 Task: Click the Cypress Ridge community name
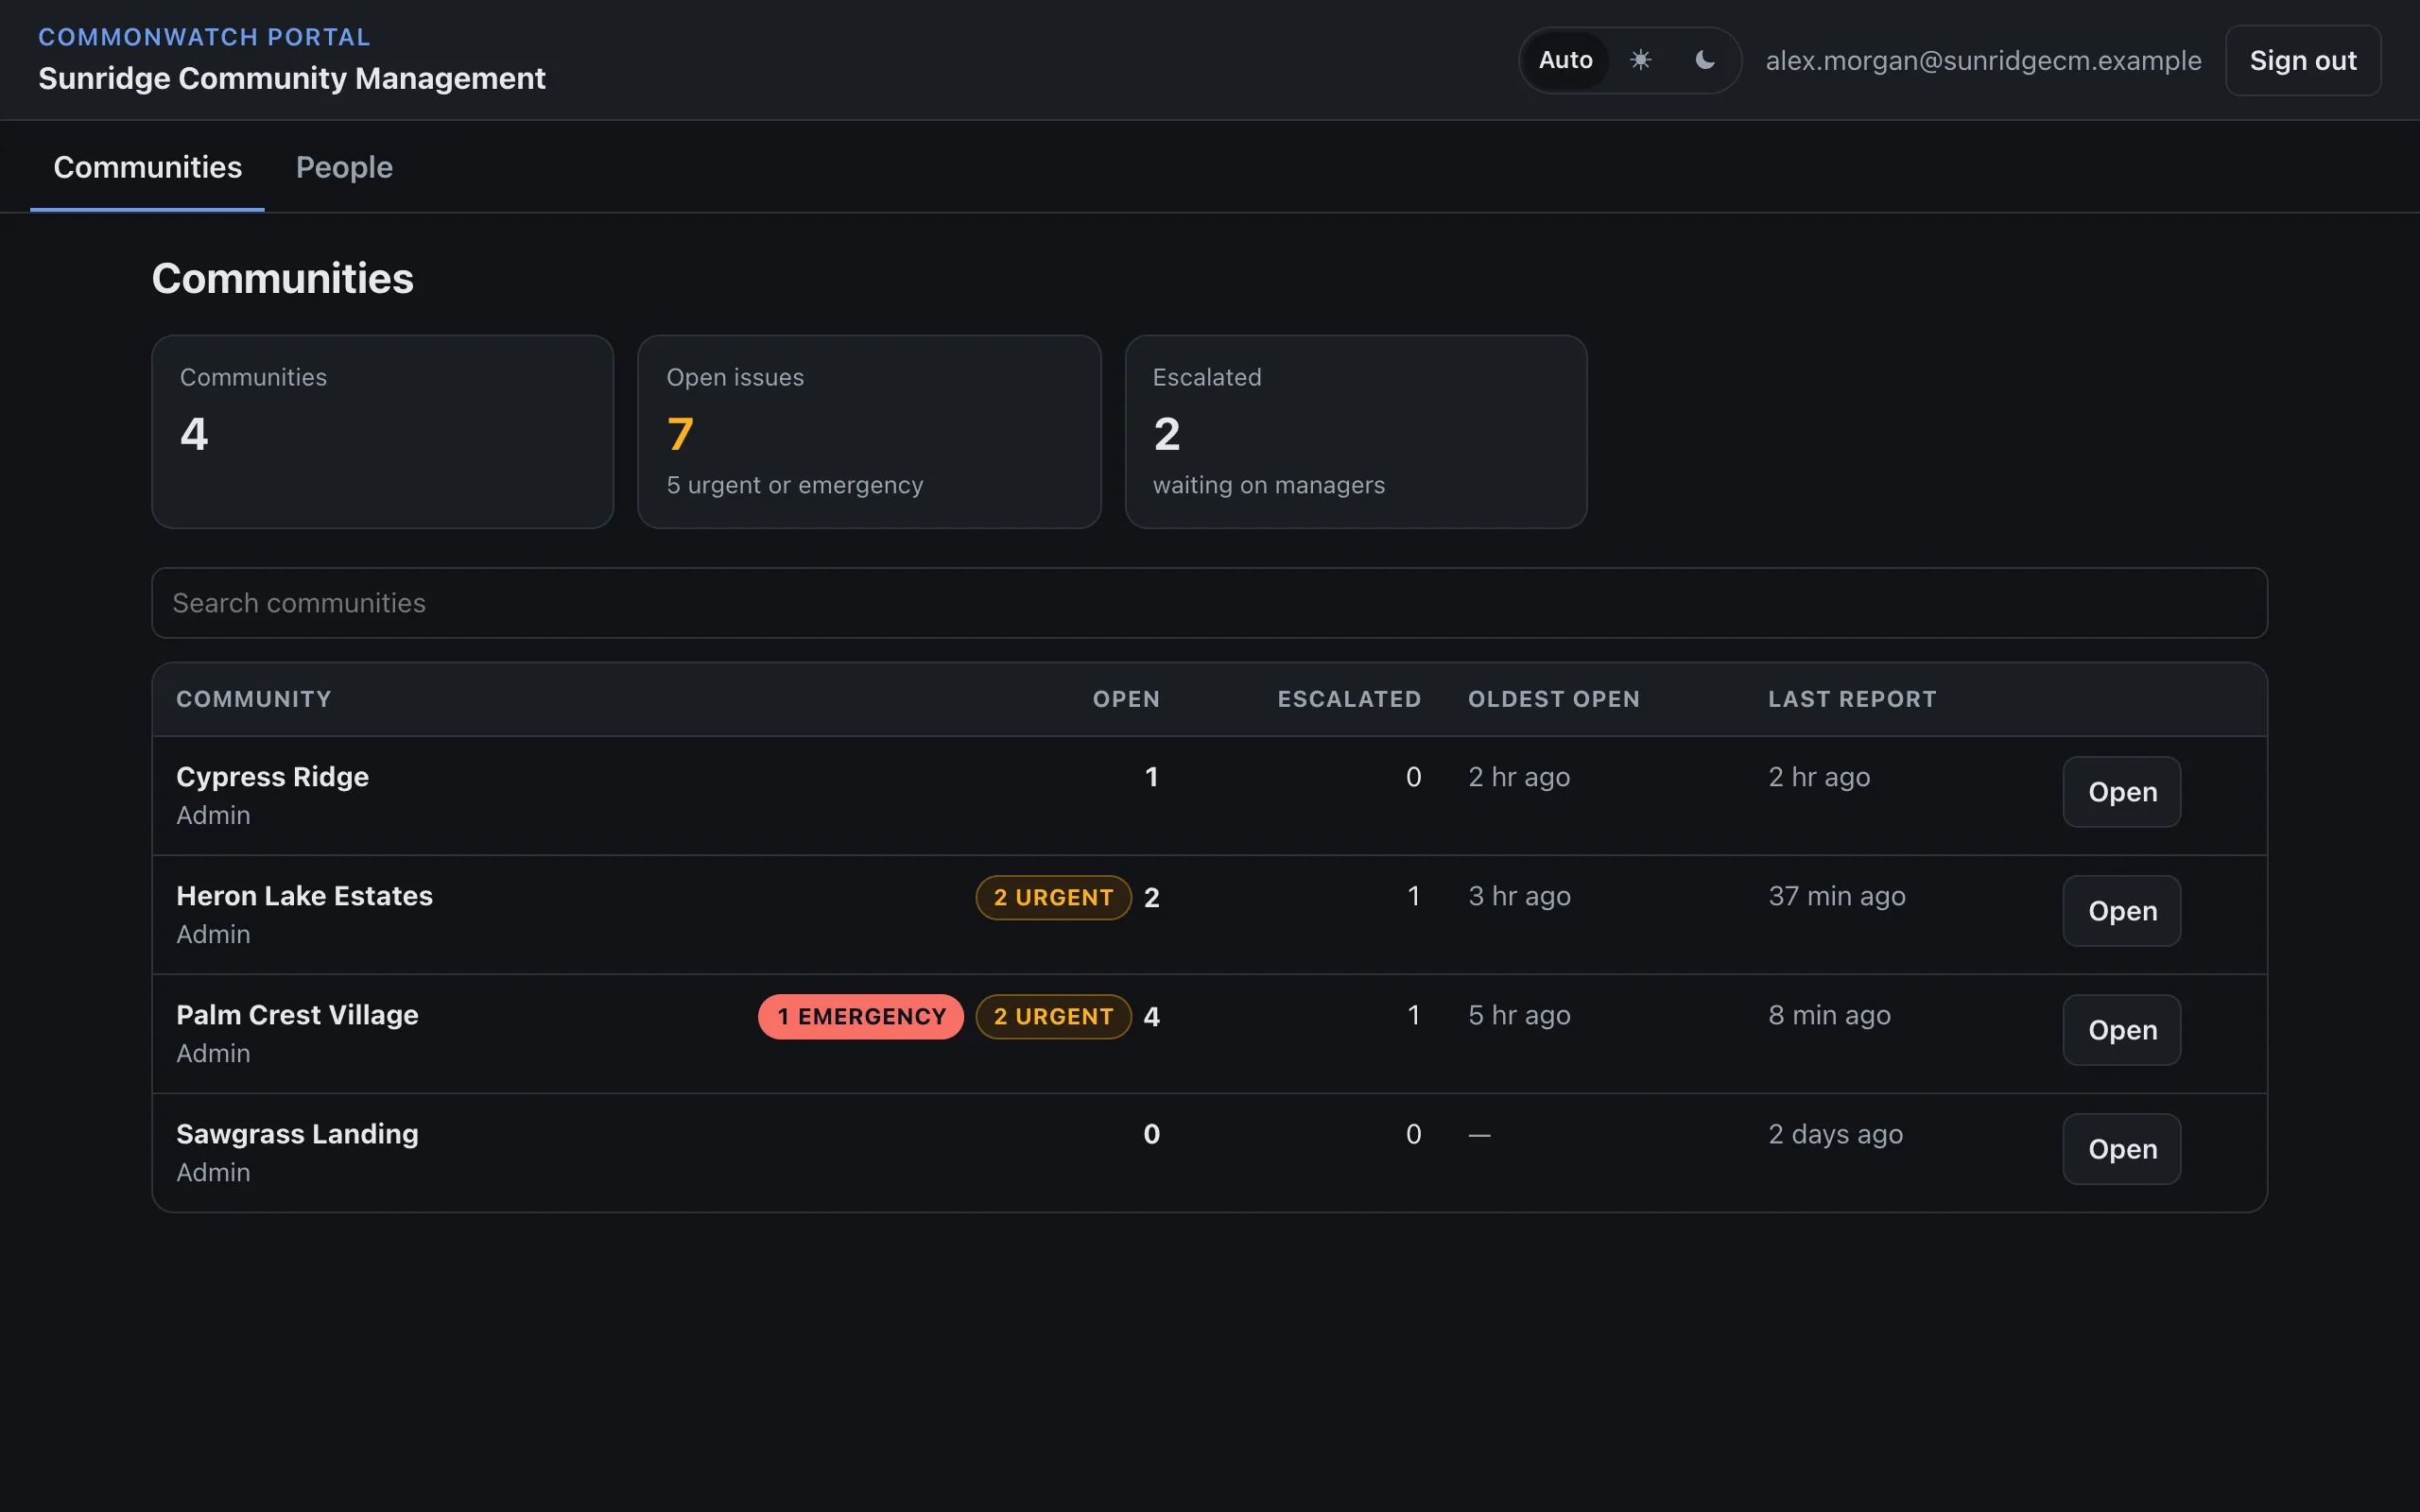[272, 777]
